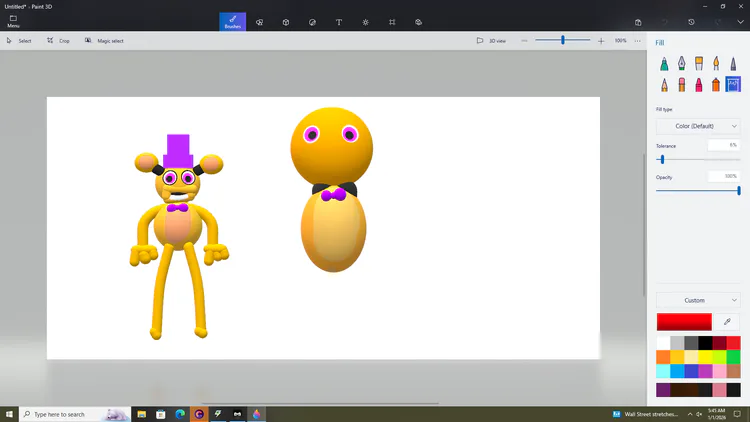Open Microsoft Edge from the taskbar
This screenshot has width=750, height=422.
tap(180, 414)
